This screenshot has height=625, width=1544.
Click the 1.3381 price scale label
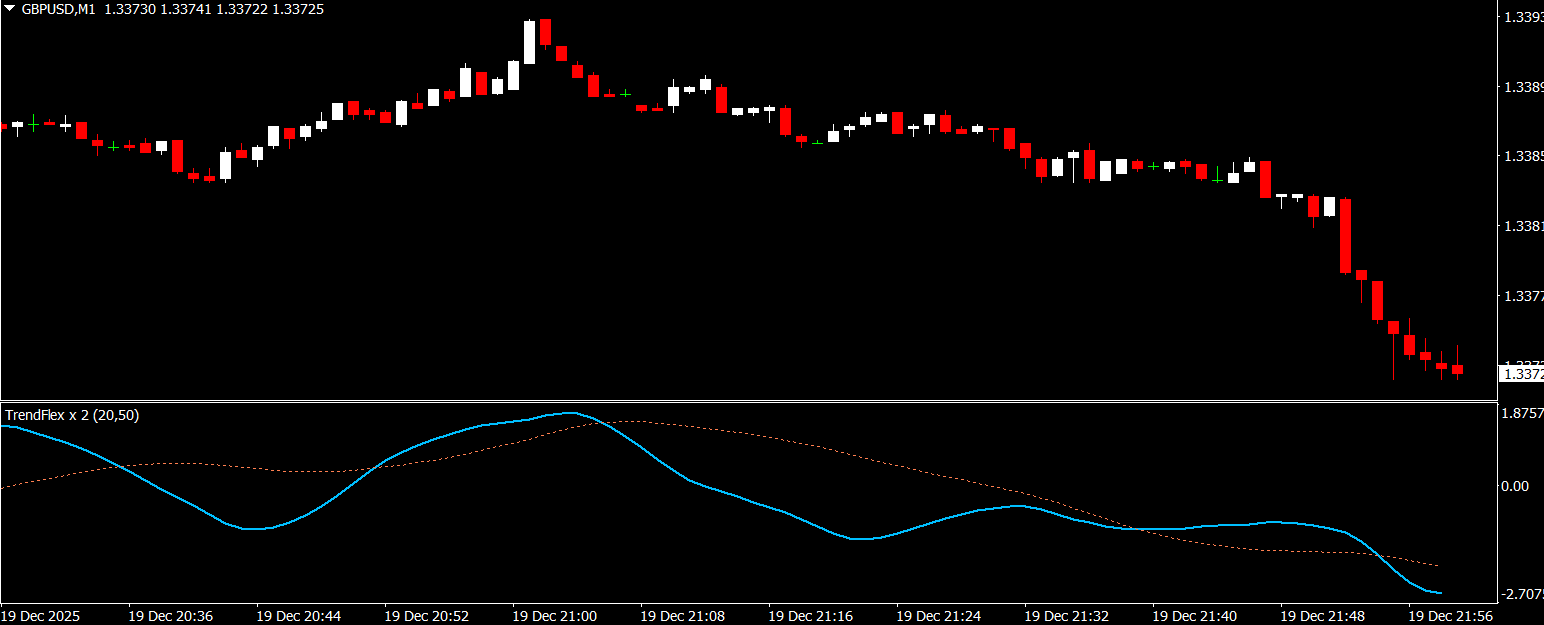point(1523,227)
